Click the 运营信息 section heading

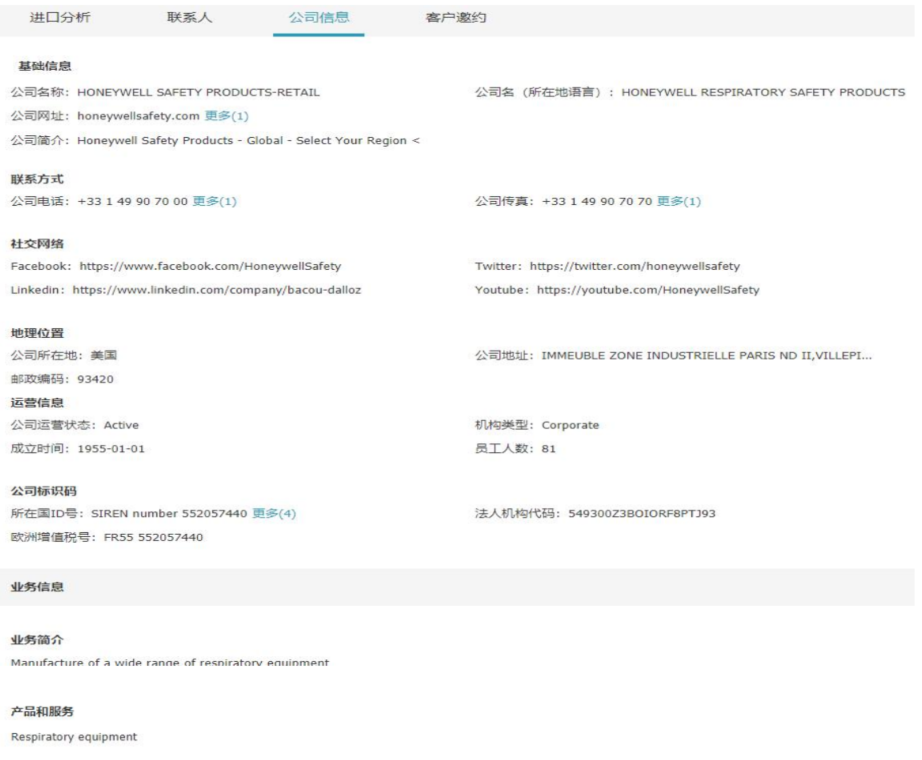[37, 403]
